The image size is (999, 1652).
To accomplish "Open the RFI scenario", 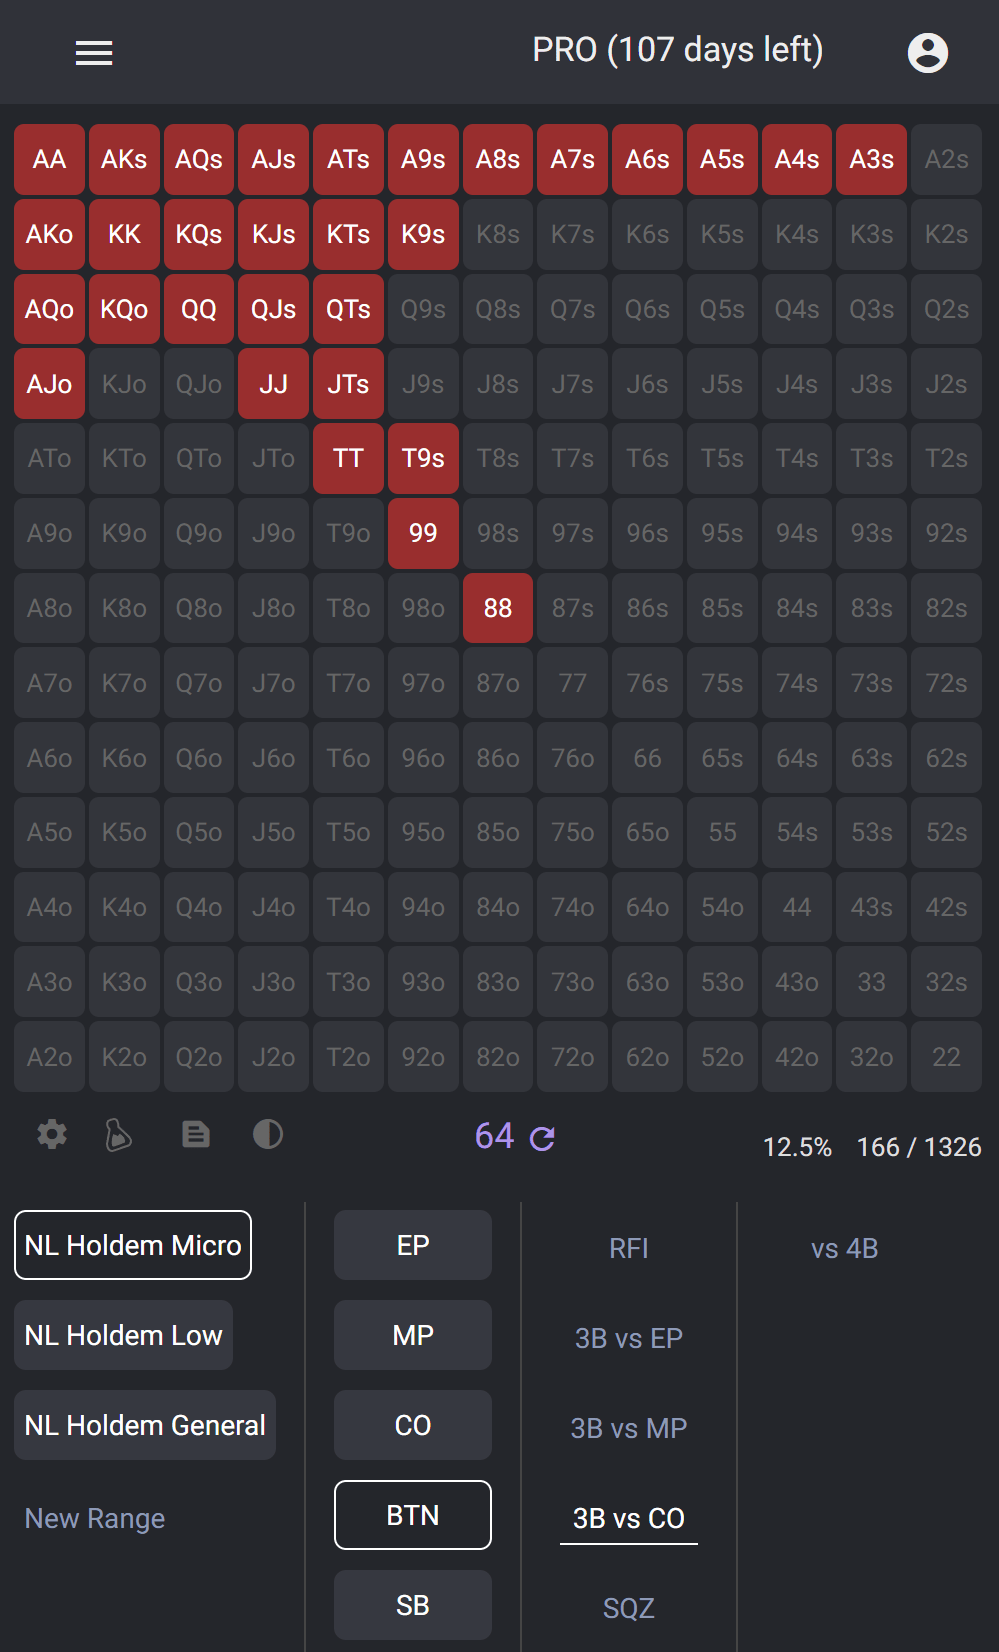I will [x=629, y=1248].
